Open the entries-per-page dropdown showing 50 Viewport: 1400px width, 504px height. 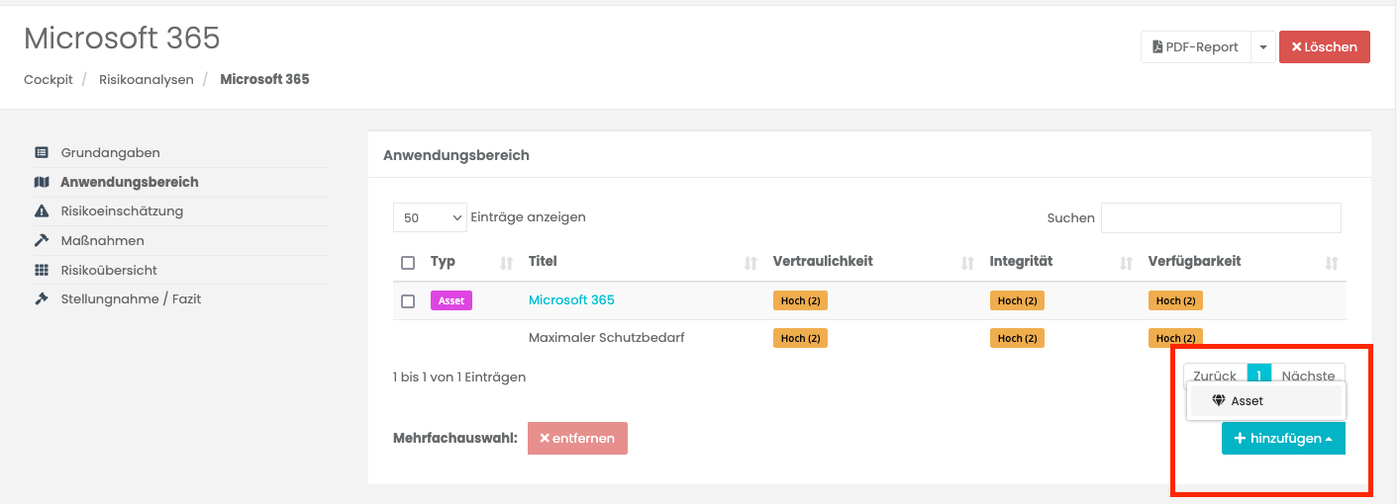tap(430, 217)
